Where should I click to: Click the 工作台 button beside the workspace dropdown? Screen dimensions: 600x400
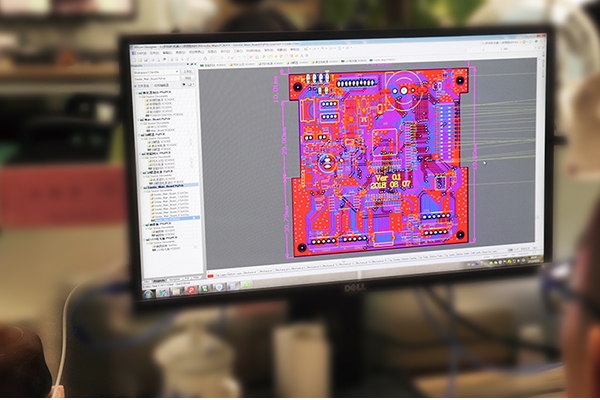[x=188, y=71]
